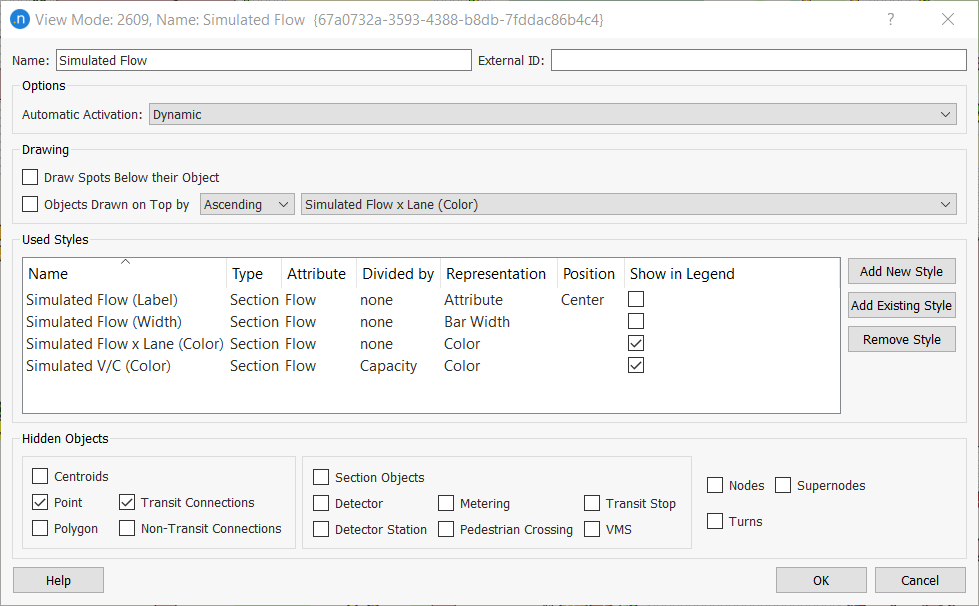This screenshot has height=606, width=979.
Task: Uncheck the Point hidden objects checkbox
Action: tap(40, 502)
